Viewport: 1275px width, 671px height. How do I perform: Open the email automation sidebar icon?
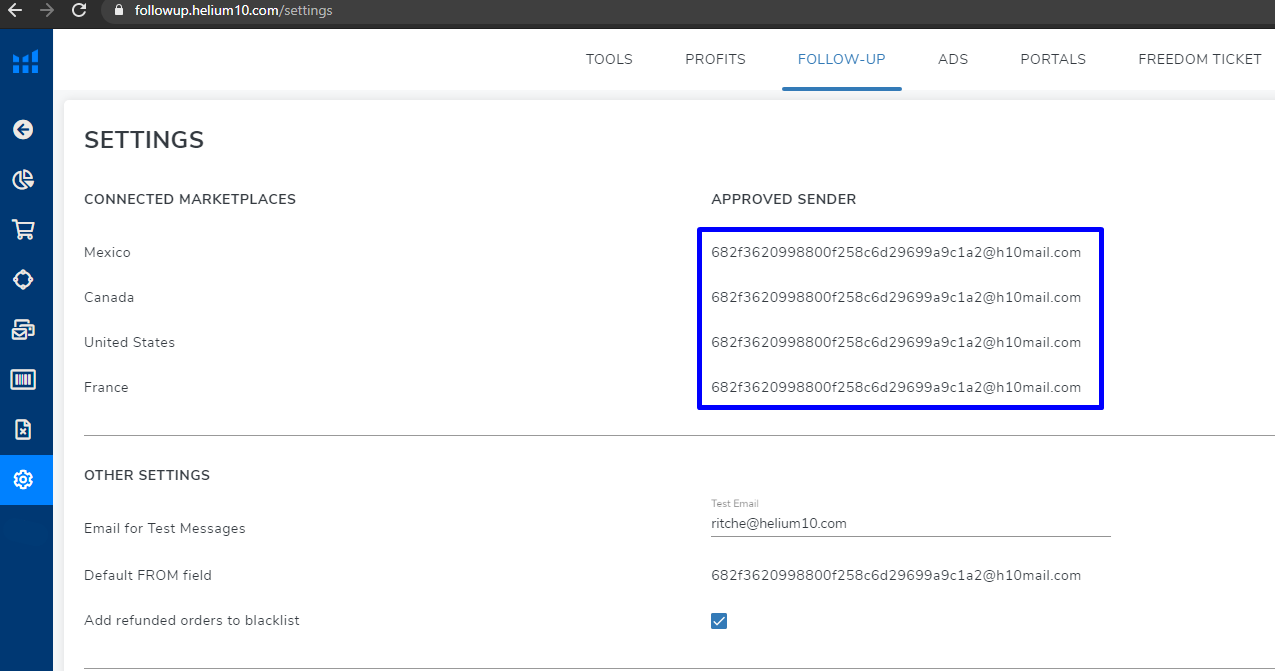23,329
